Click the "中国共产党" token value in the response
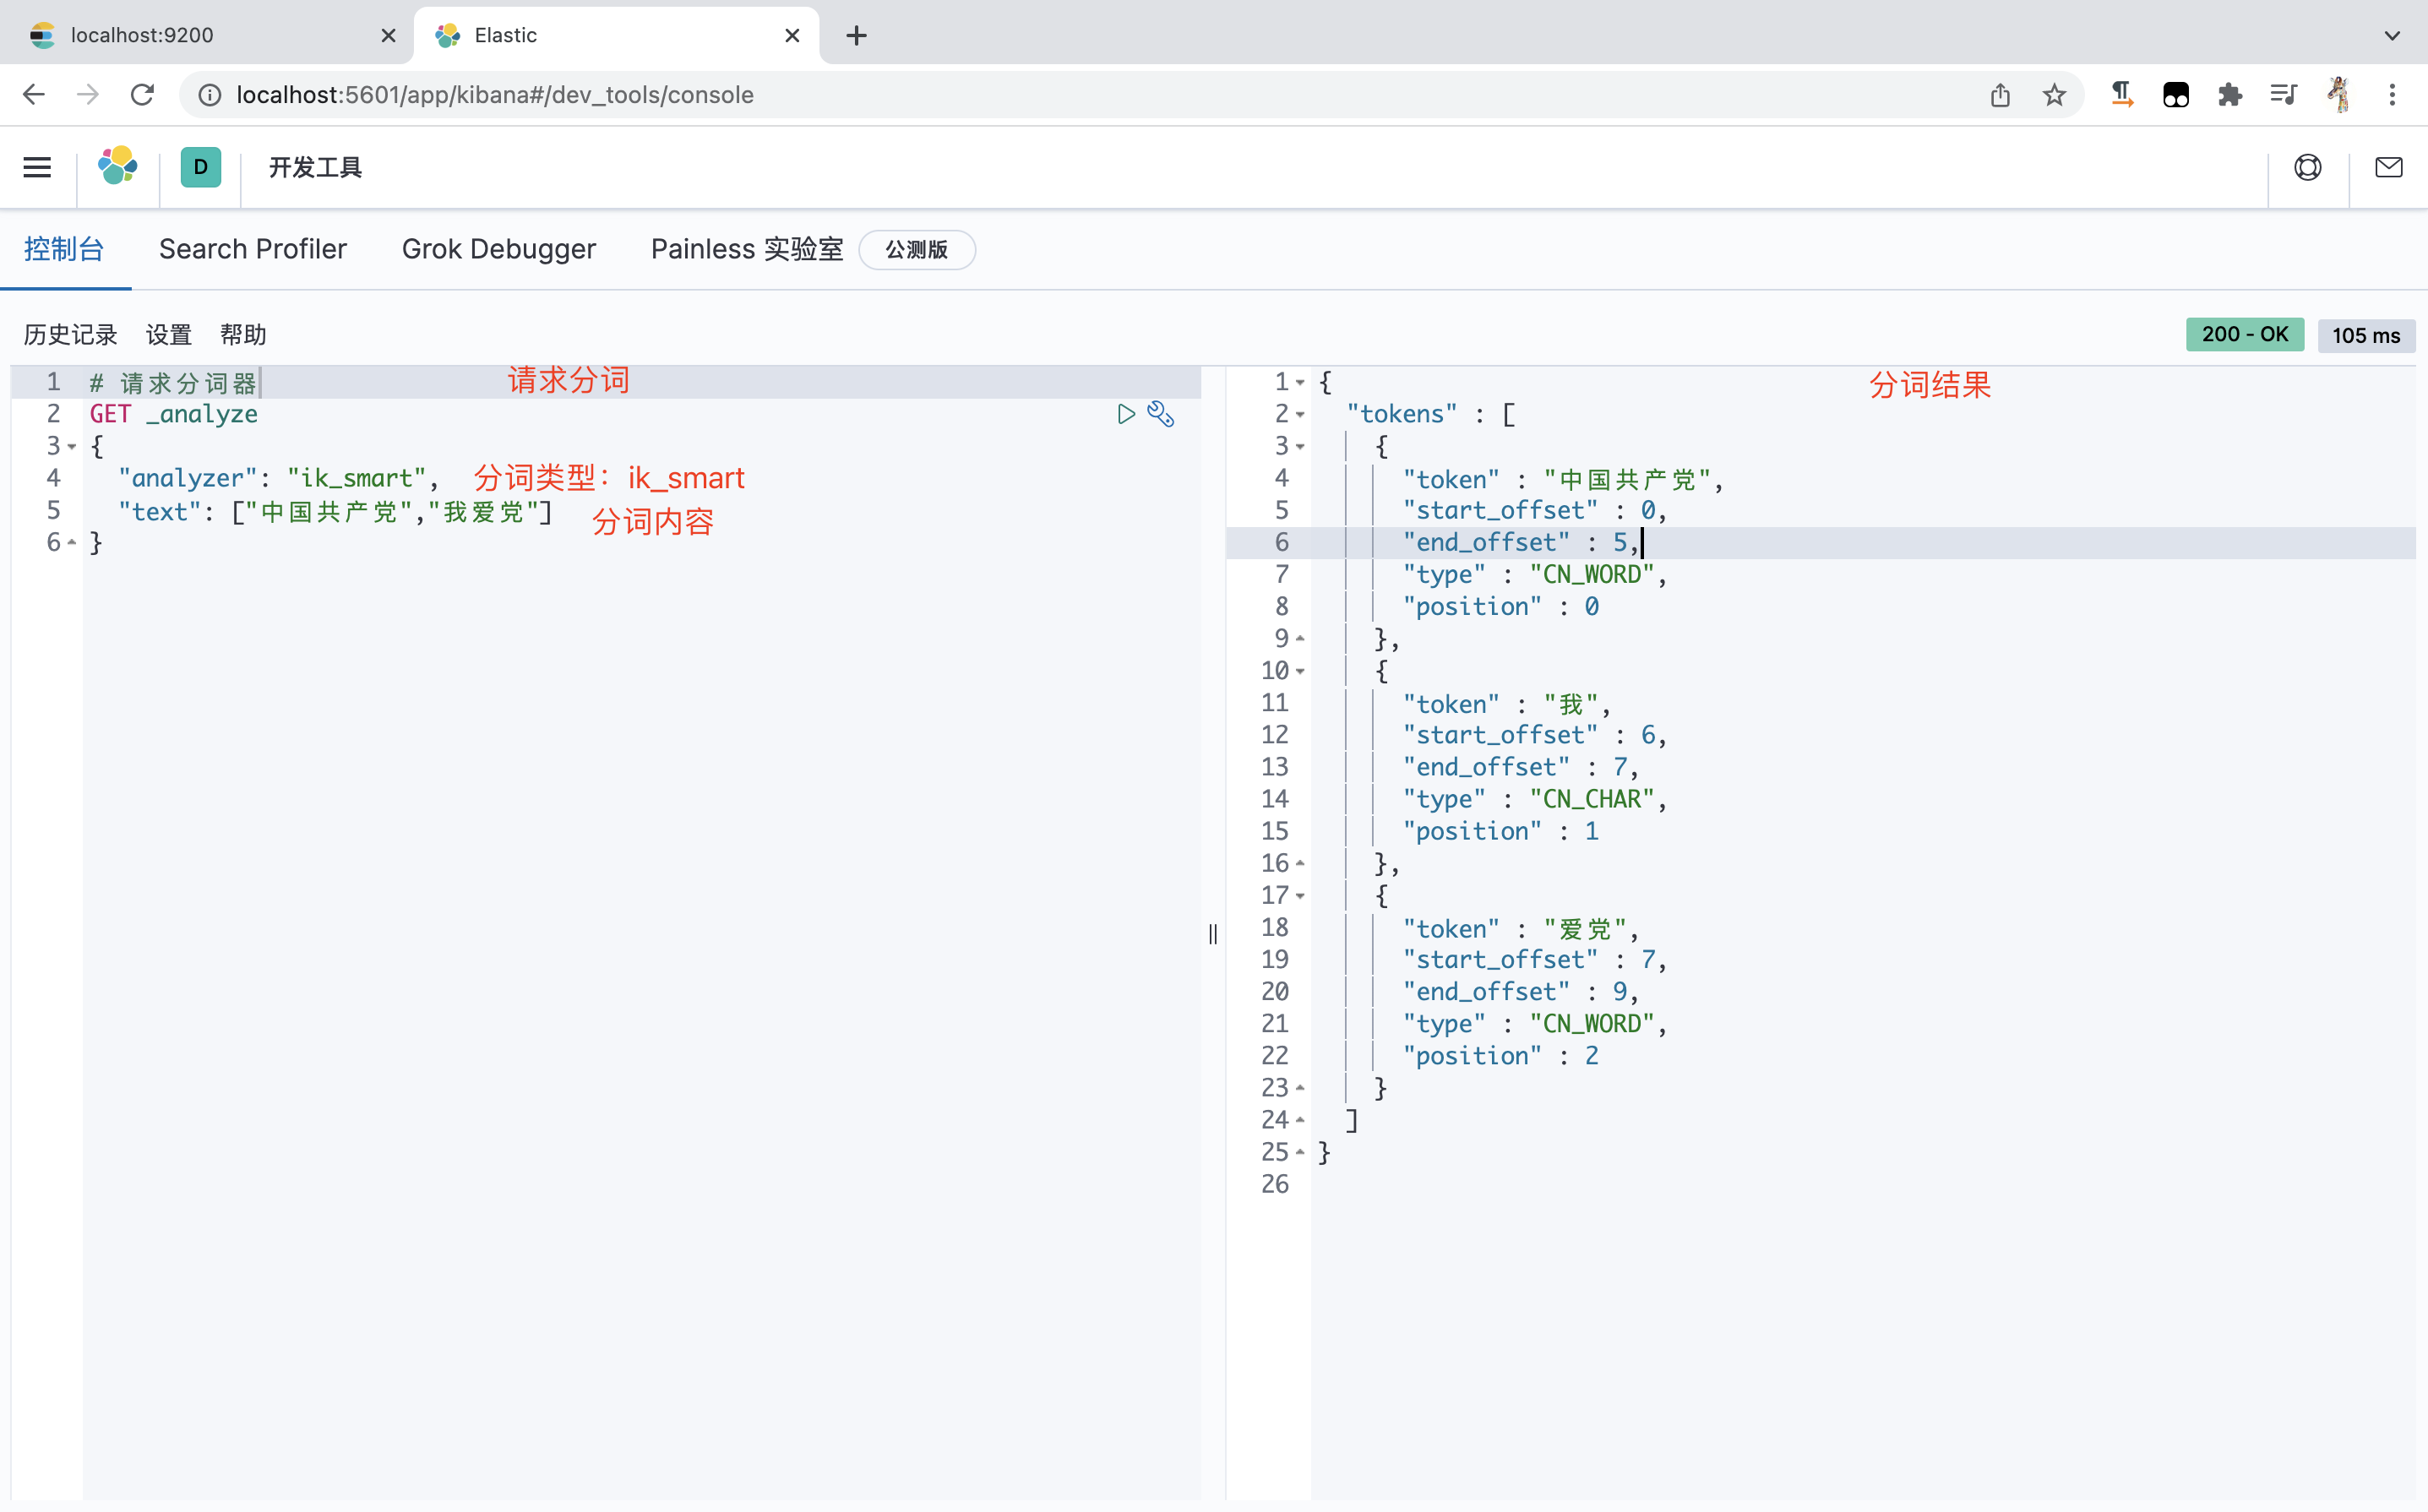2428x1512 pixels. pyautogui.click(x=1628, y=479)
